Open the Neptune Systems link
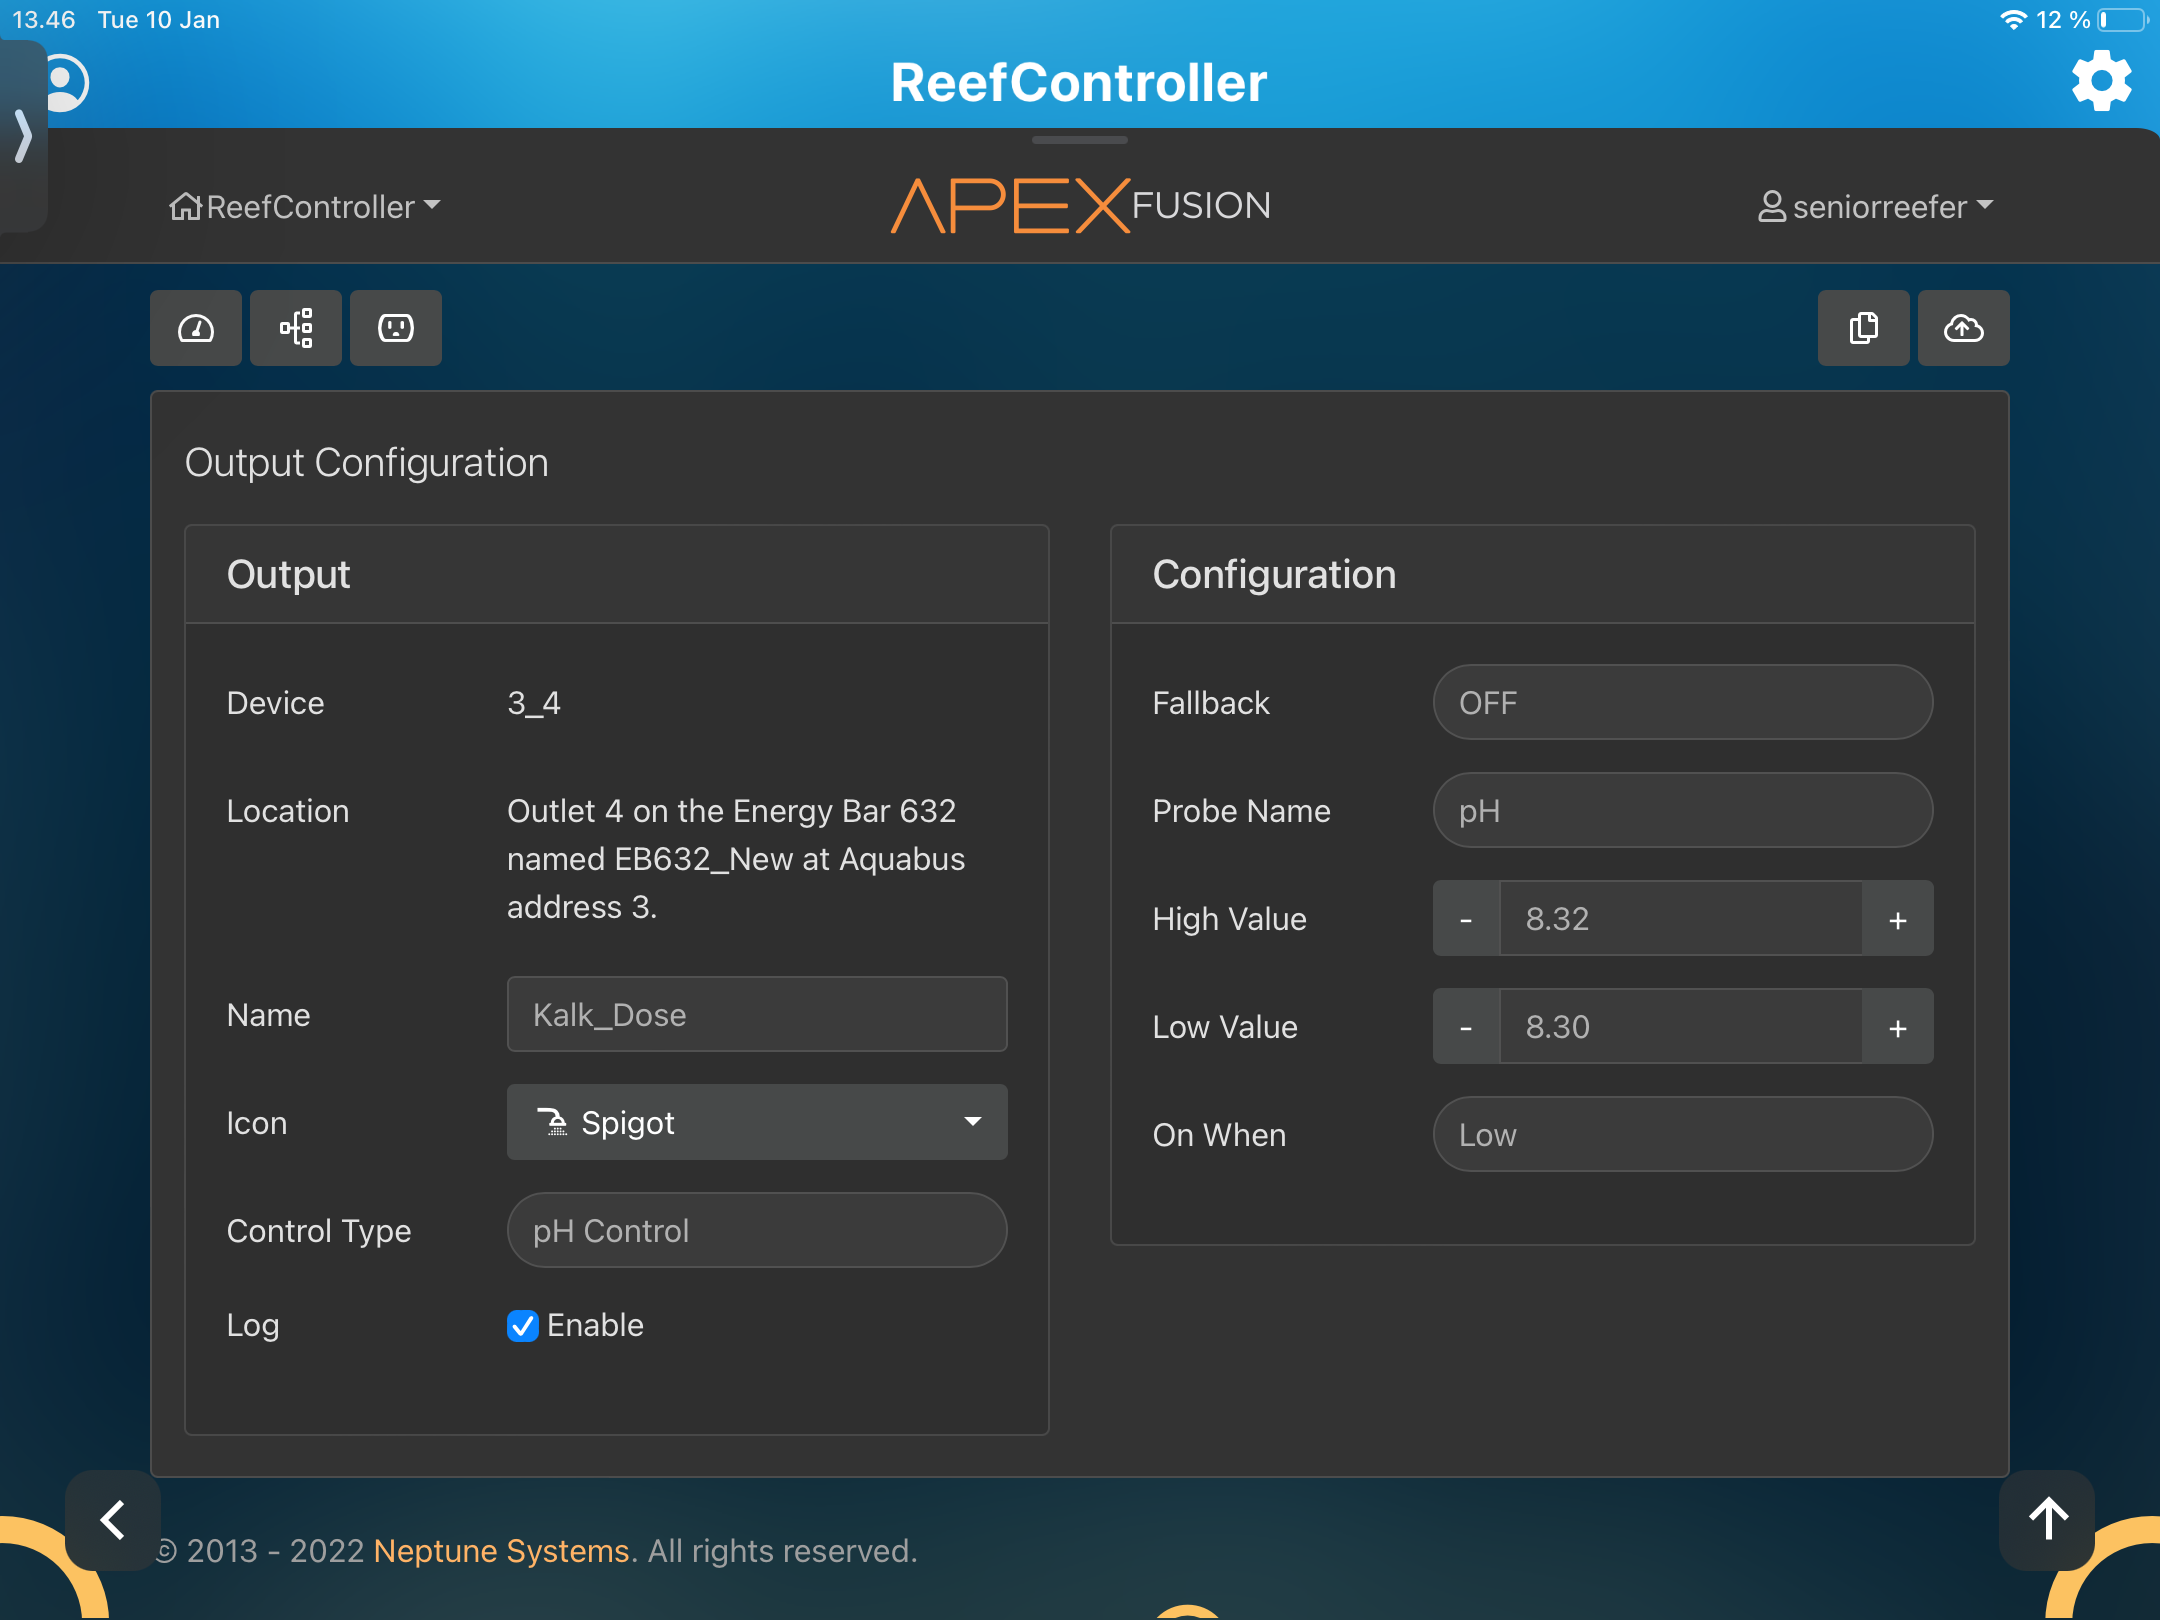 (501, 1550)
